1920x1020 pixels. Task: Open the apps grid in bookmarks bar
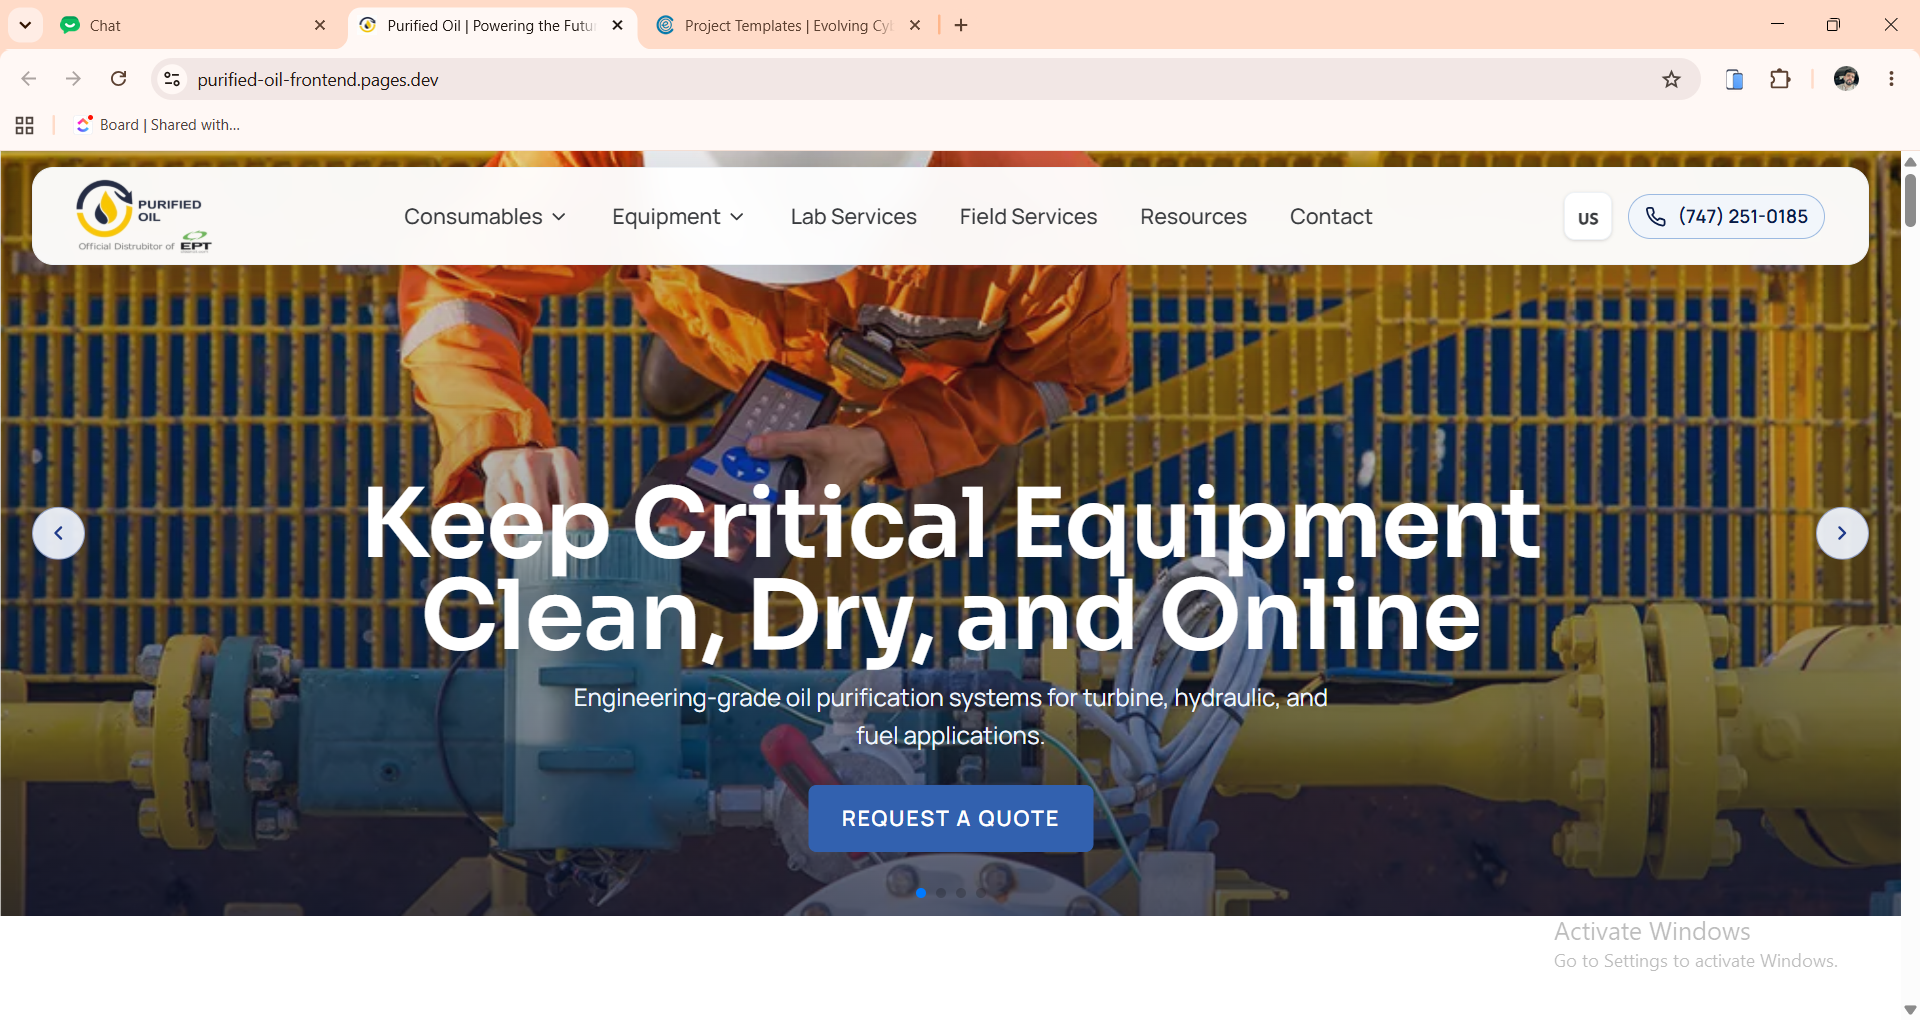click(x=25, y=125)
